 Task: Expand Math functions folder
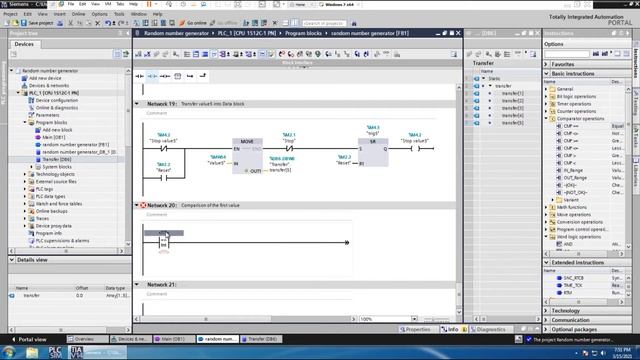pyautogui.click(x=546, y=207)
